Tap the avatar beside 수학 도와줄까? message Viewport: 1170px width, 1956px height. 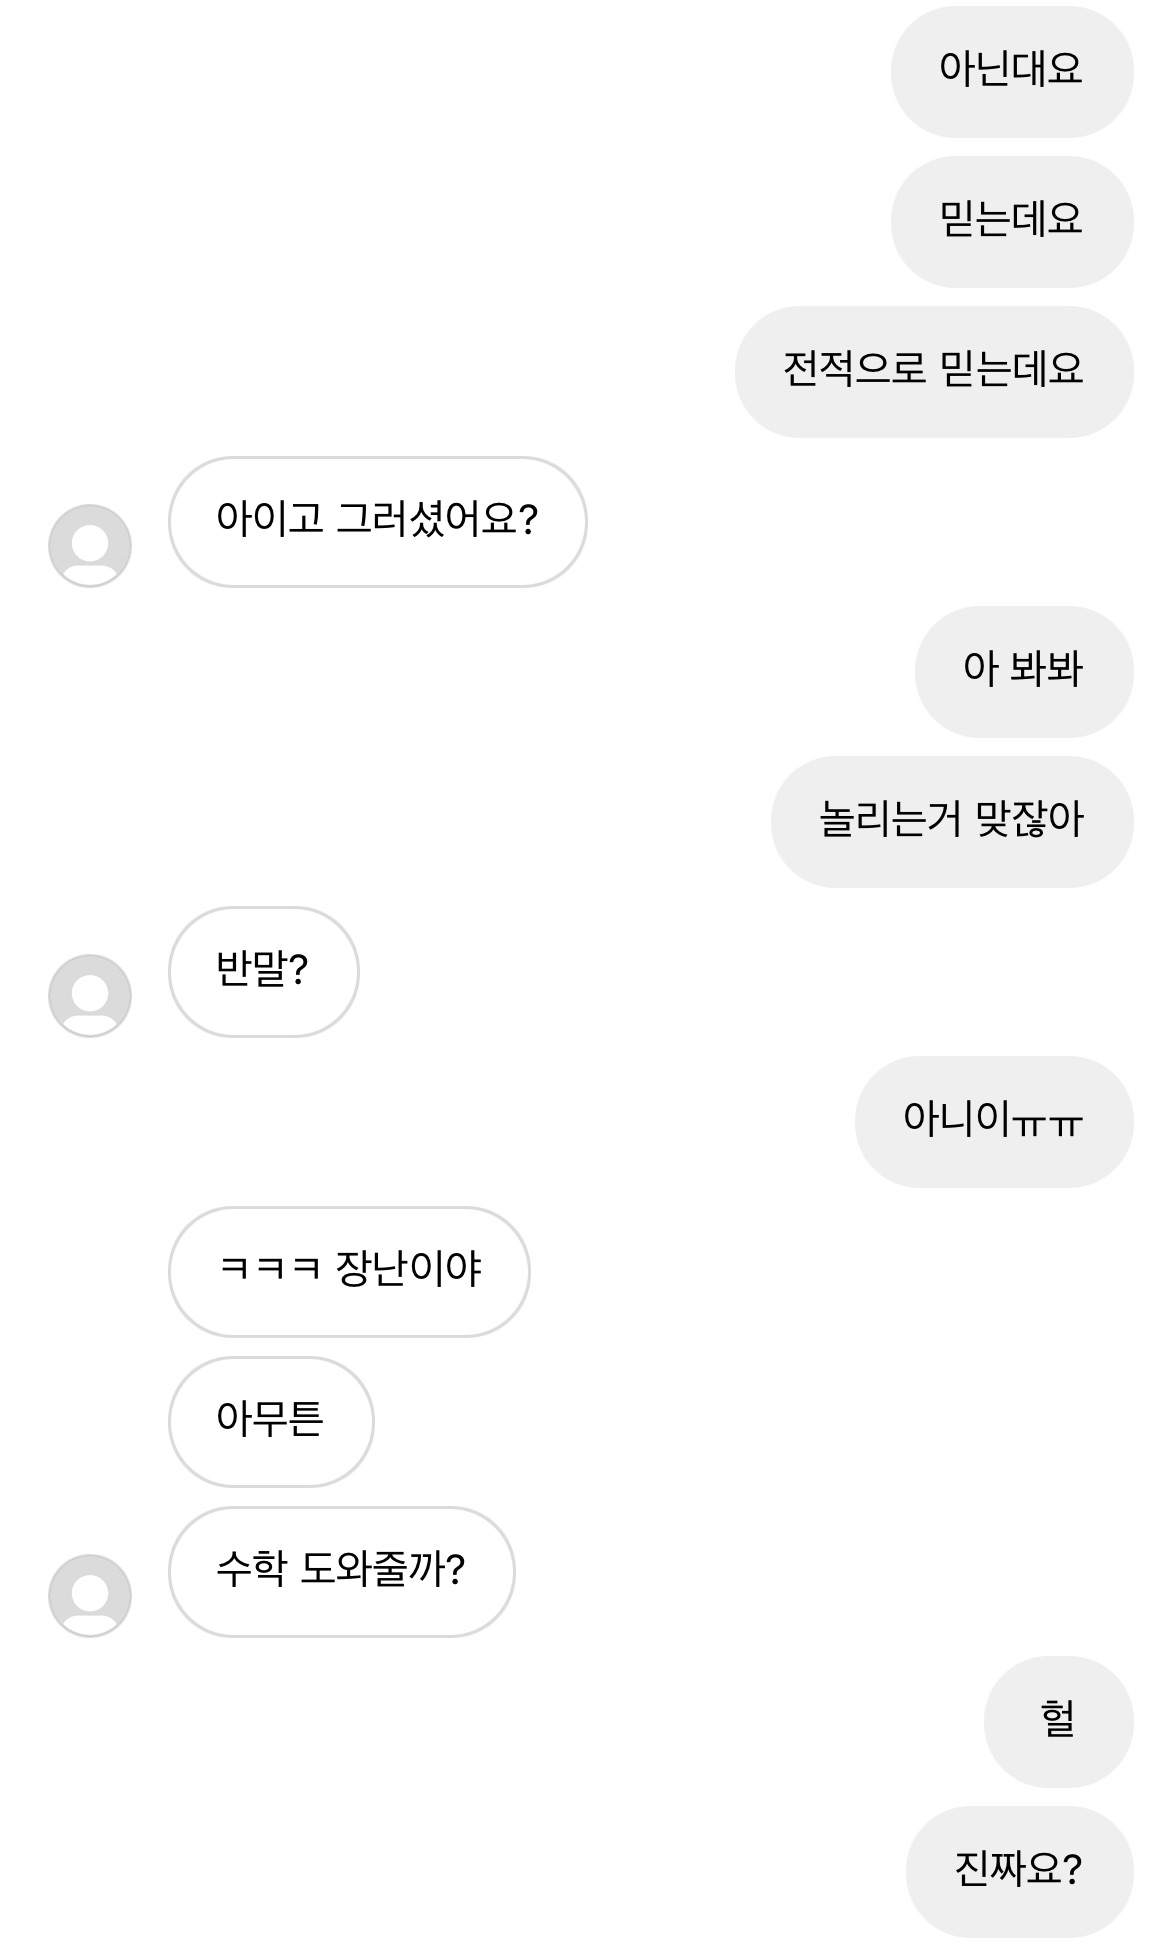90,1595
